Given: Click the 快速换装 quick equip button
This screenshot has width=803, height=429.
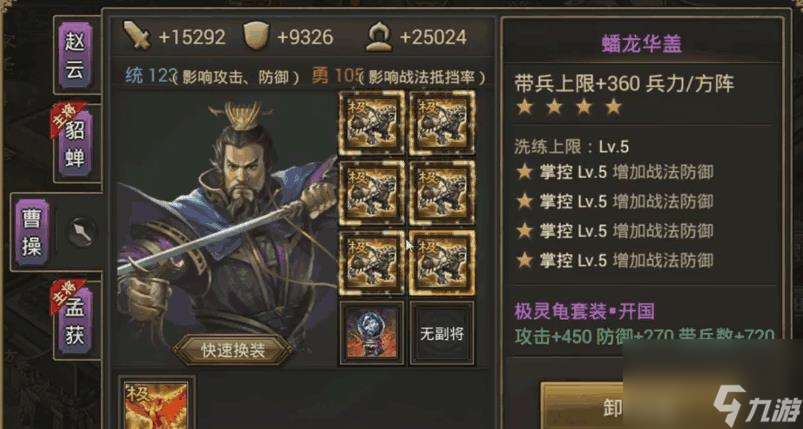Looking at the screenshot, I should (233, 350).
